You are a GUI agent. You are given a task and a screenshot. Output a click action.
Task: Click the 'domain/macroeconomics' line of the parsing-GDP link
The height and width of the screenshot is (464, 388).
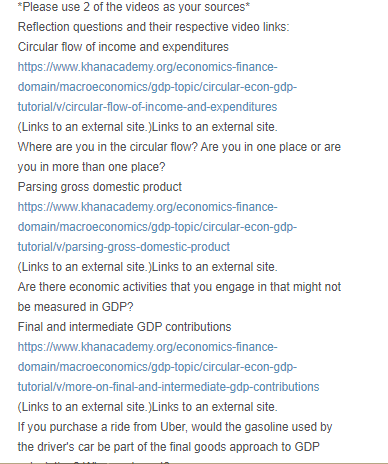click(157, 227)
